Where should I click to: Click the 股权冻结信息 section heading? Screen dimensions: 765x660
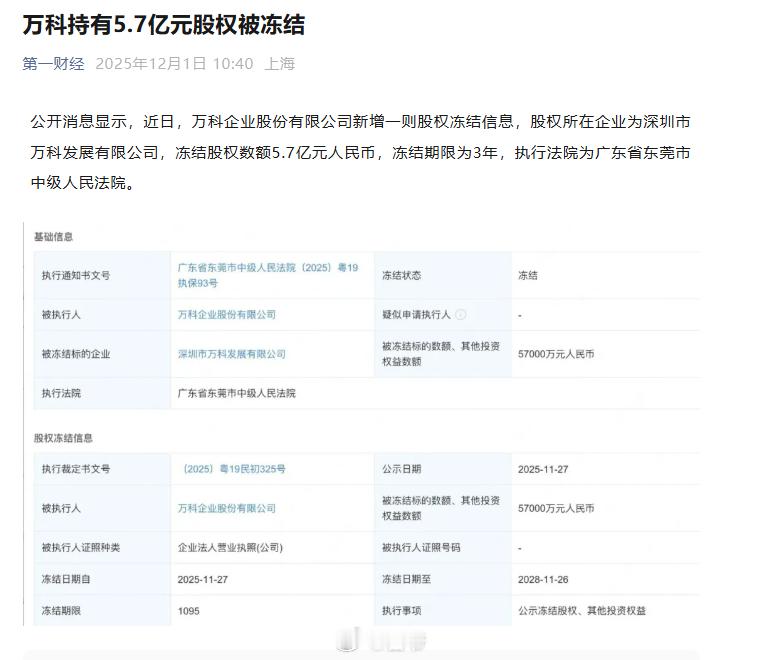(x=63, y=438)
